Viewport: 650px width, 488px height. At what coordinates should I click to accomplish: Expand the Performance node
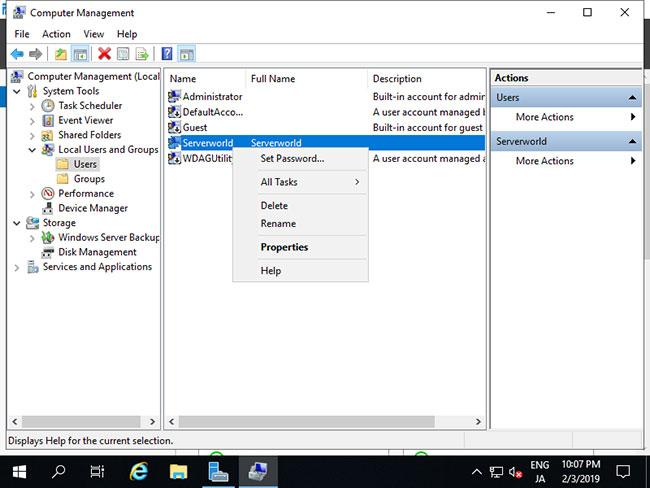[32, 194]
